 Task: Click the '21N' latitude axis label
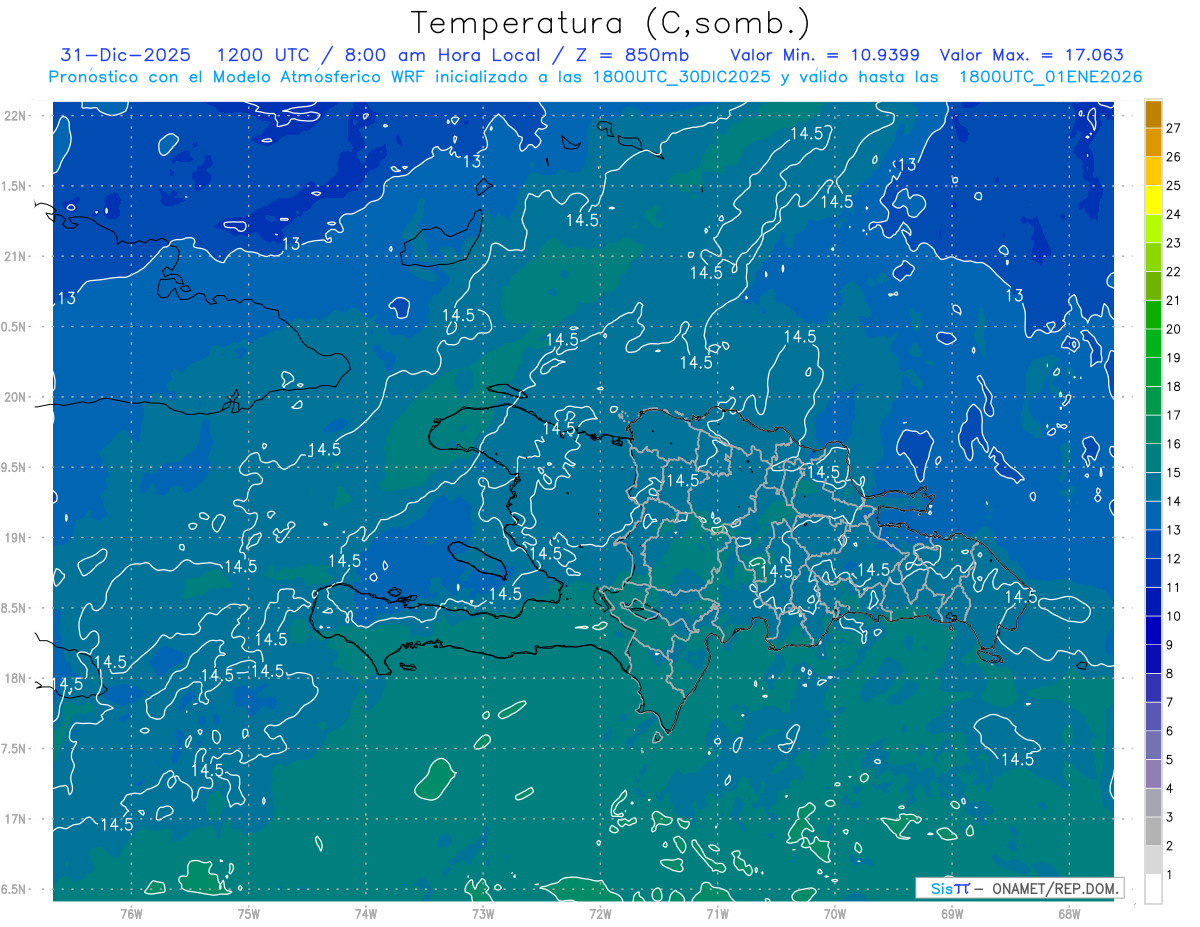pyautogui.click(x=17, y=256)
